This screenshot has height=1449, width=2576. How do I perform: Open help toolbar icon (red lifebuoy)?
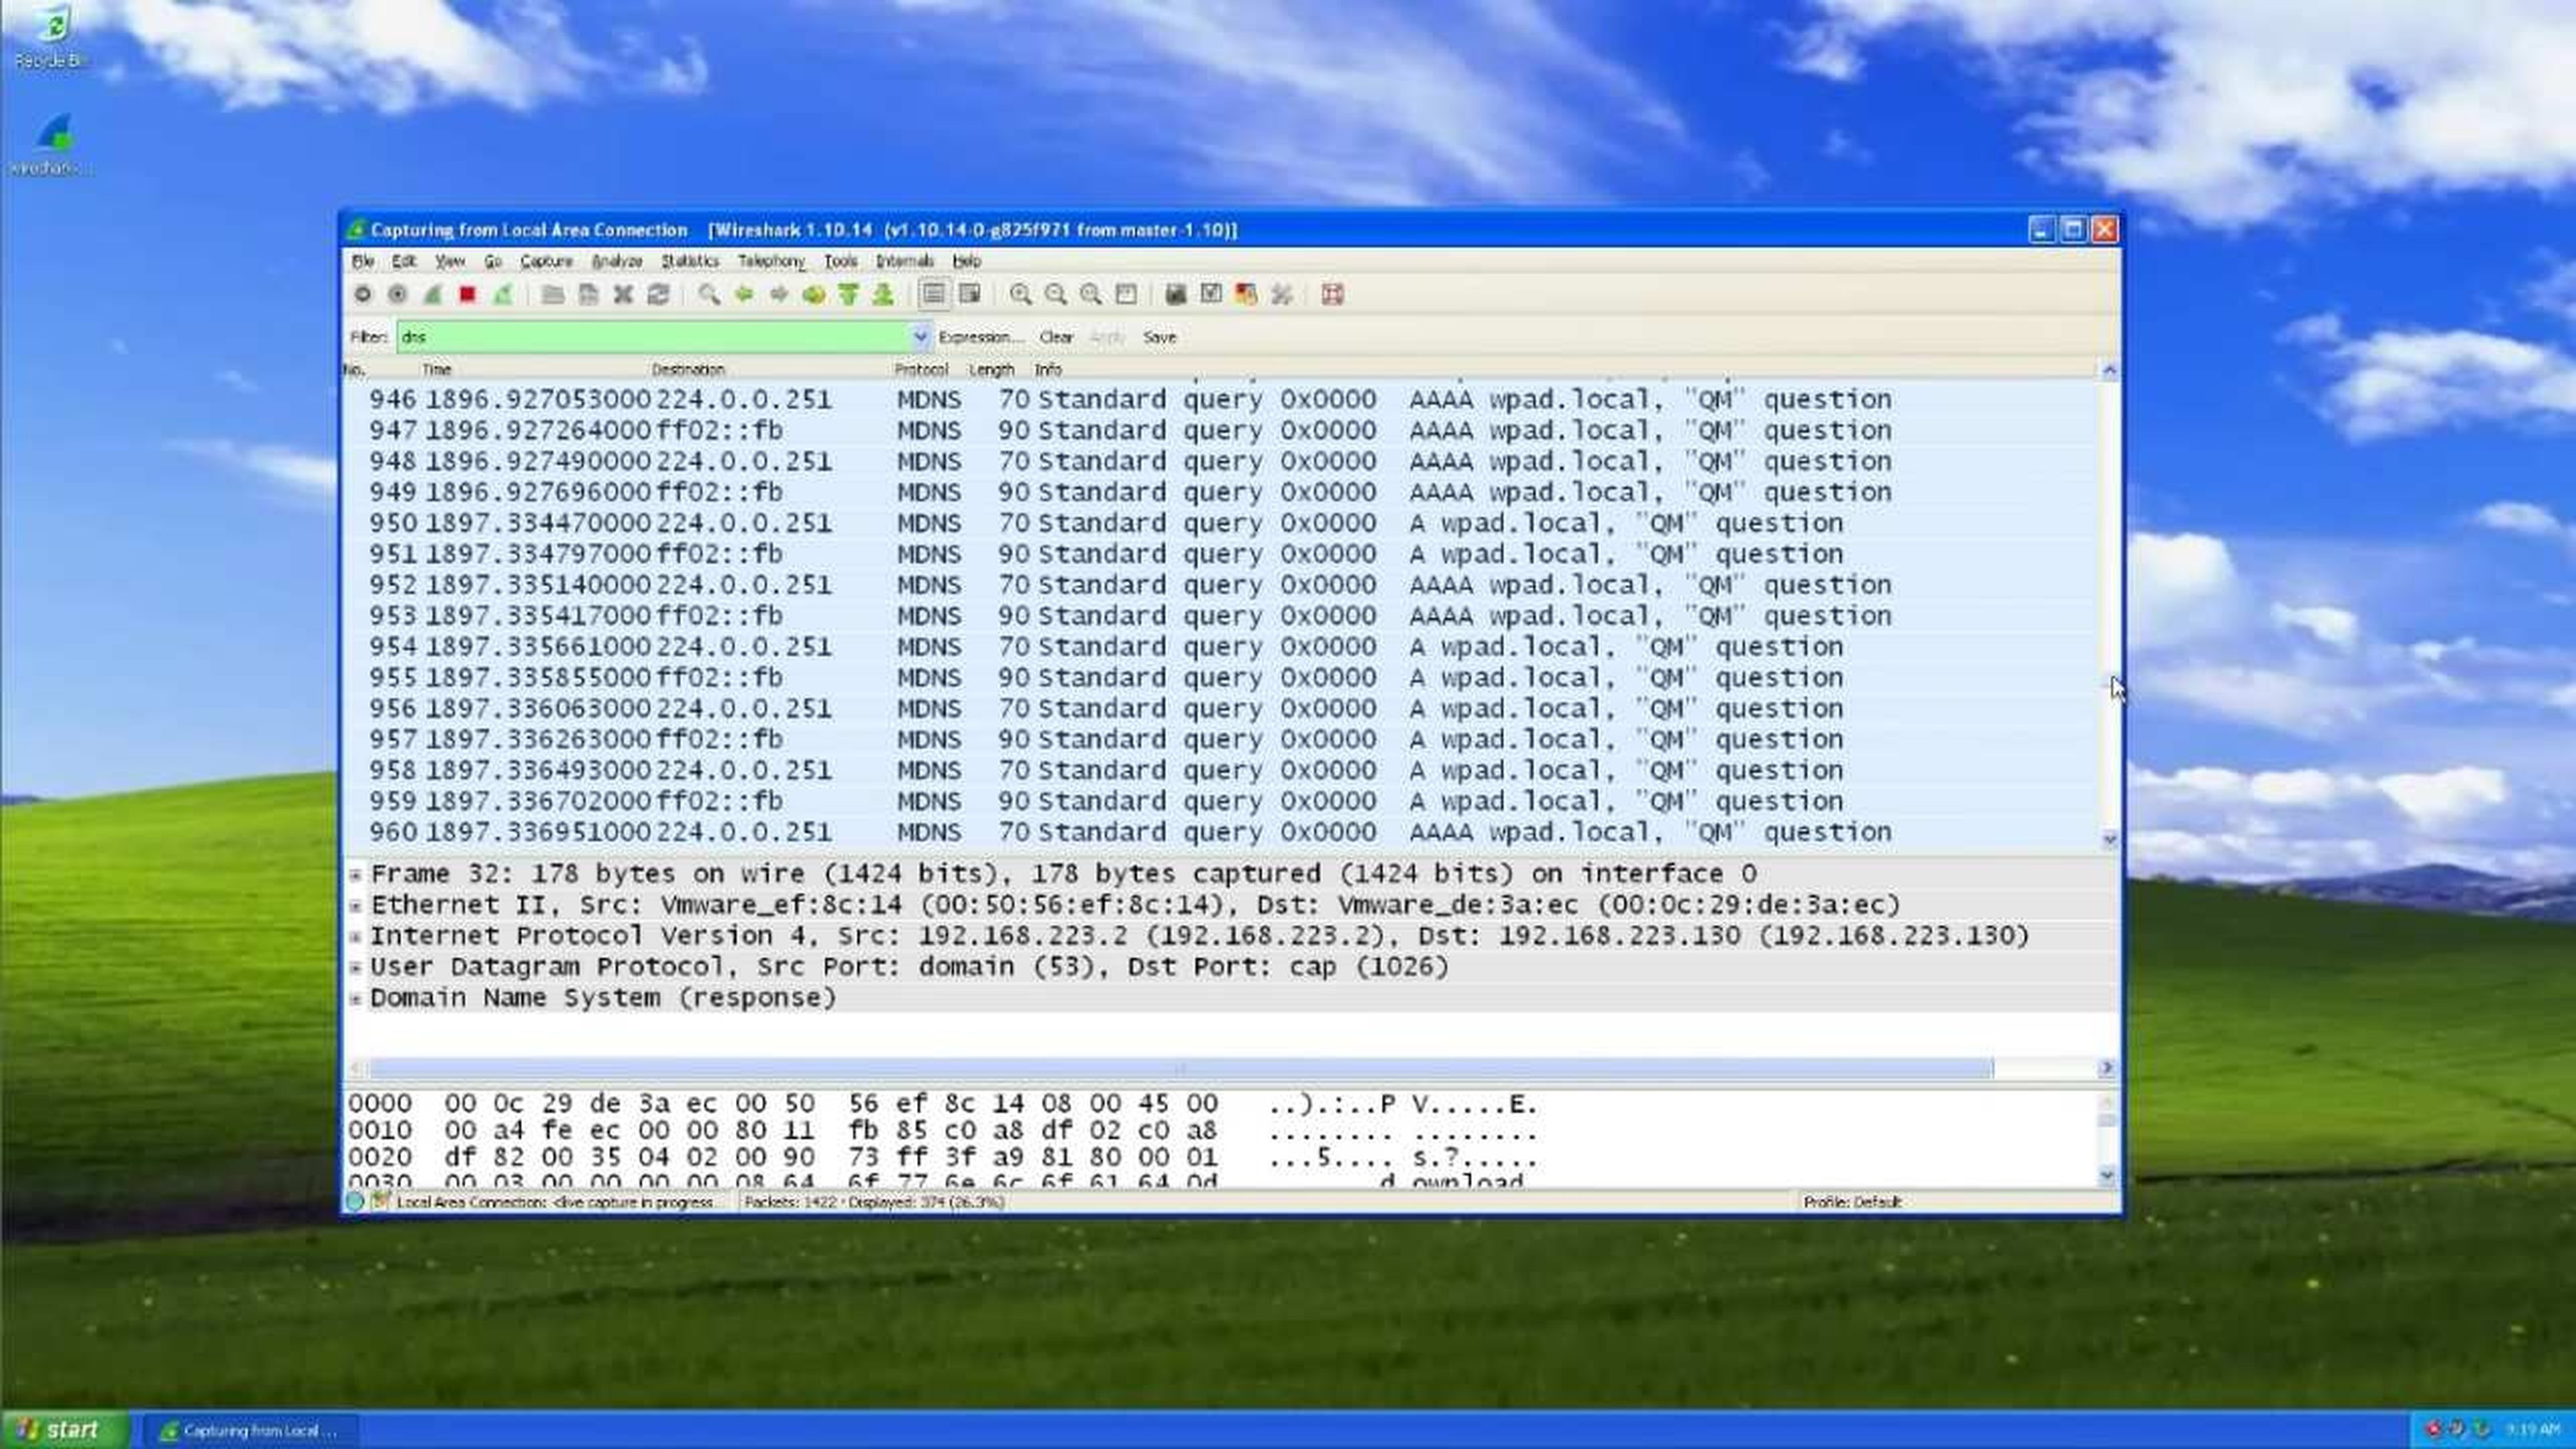pos(1332,294)
